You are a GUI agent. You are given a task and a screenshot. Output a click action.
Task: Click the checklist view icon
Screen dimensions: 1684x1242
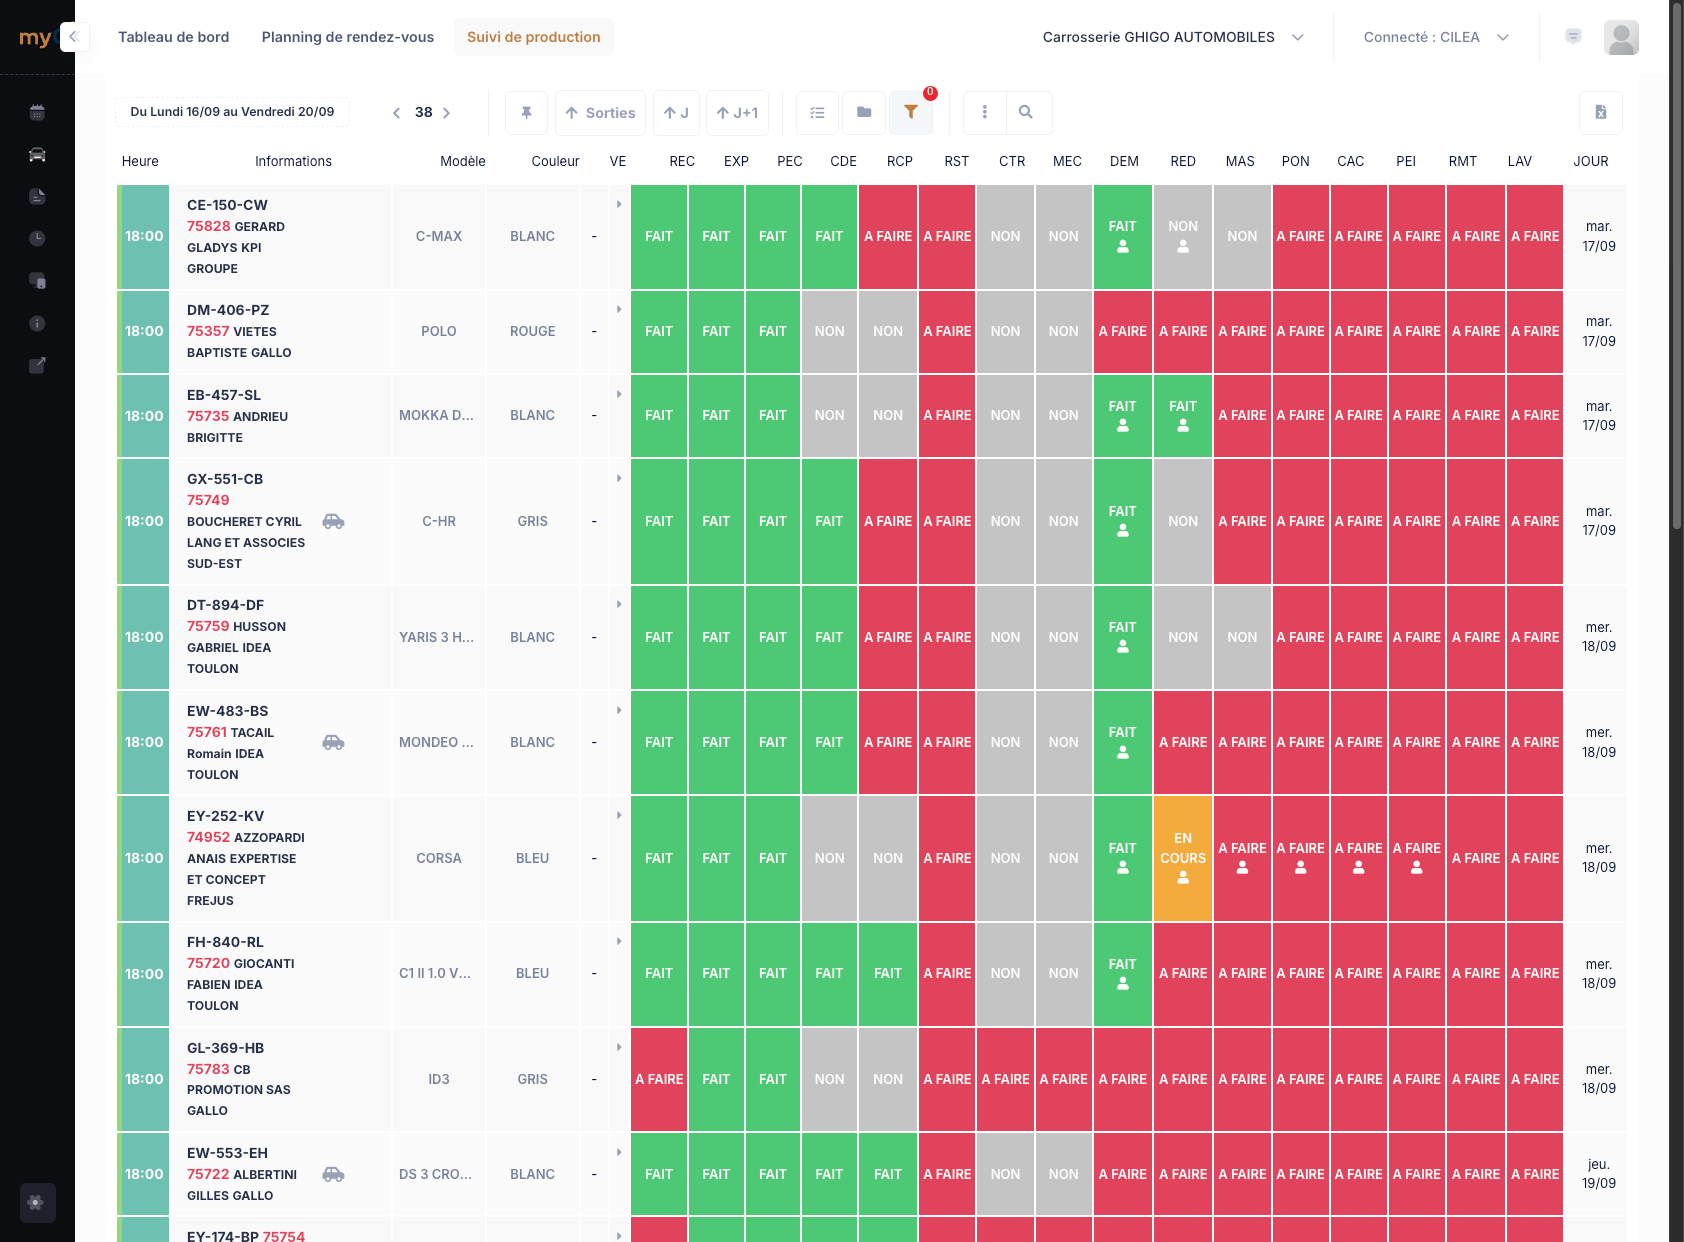tap(817, 113)
